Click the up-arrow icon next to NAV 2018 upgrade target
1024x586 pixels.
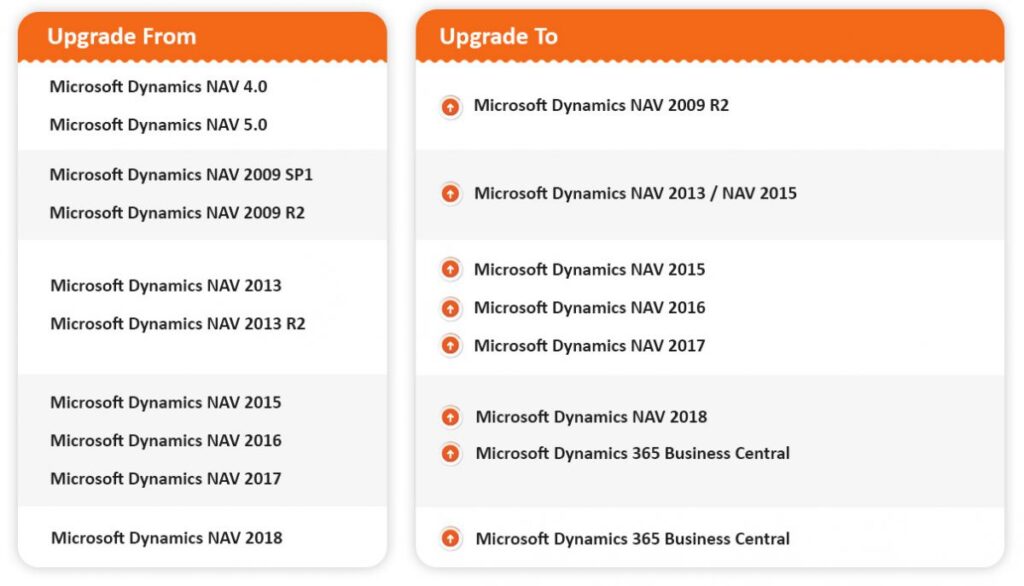click(x=450, y=417)
